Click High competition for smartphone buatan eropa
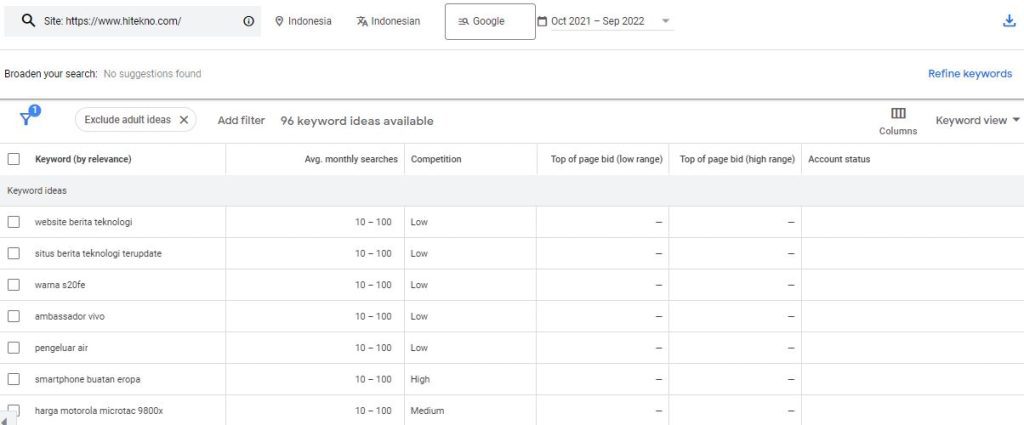 coord(420,379)
